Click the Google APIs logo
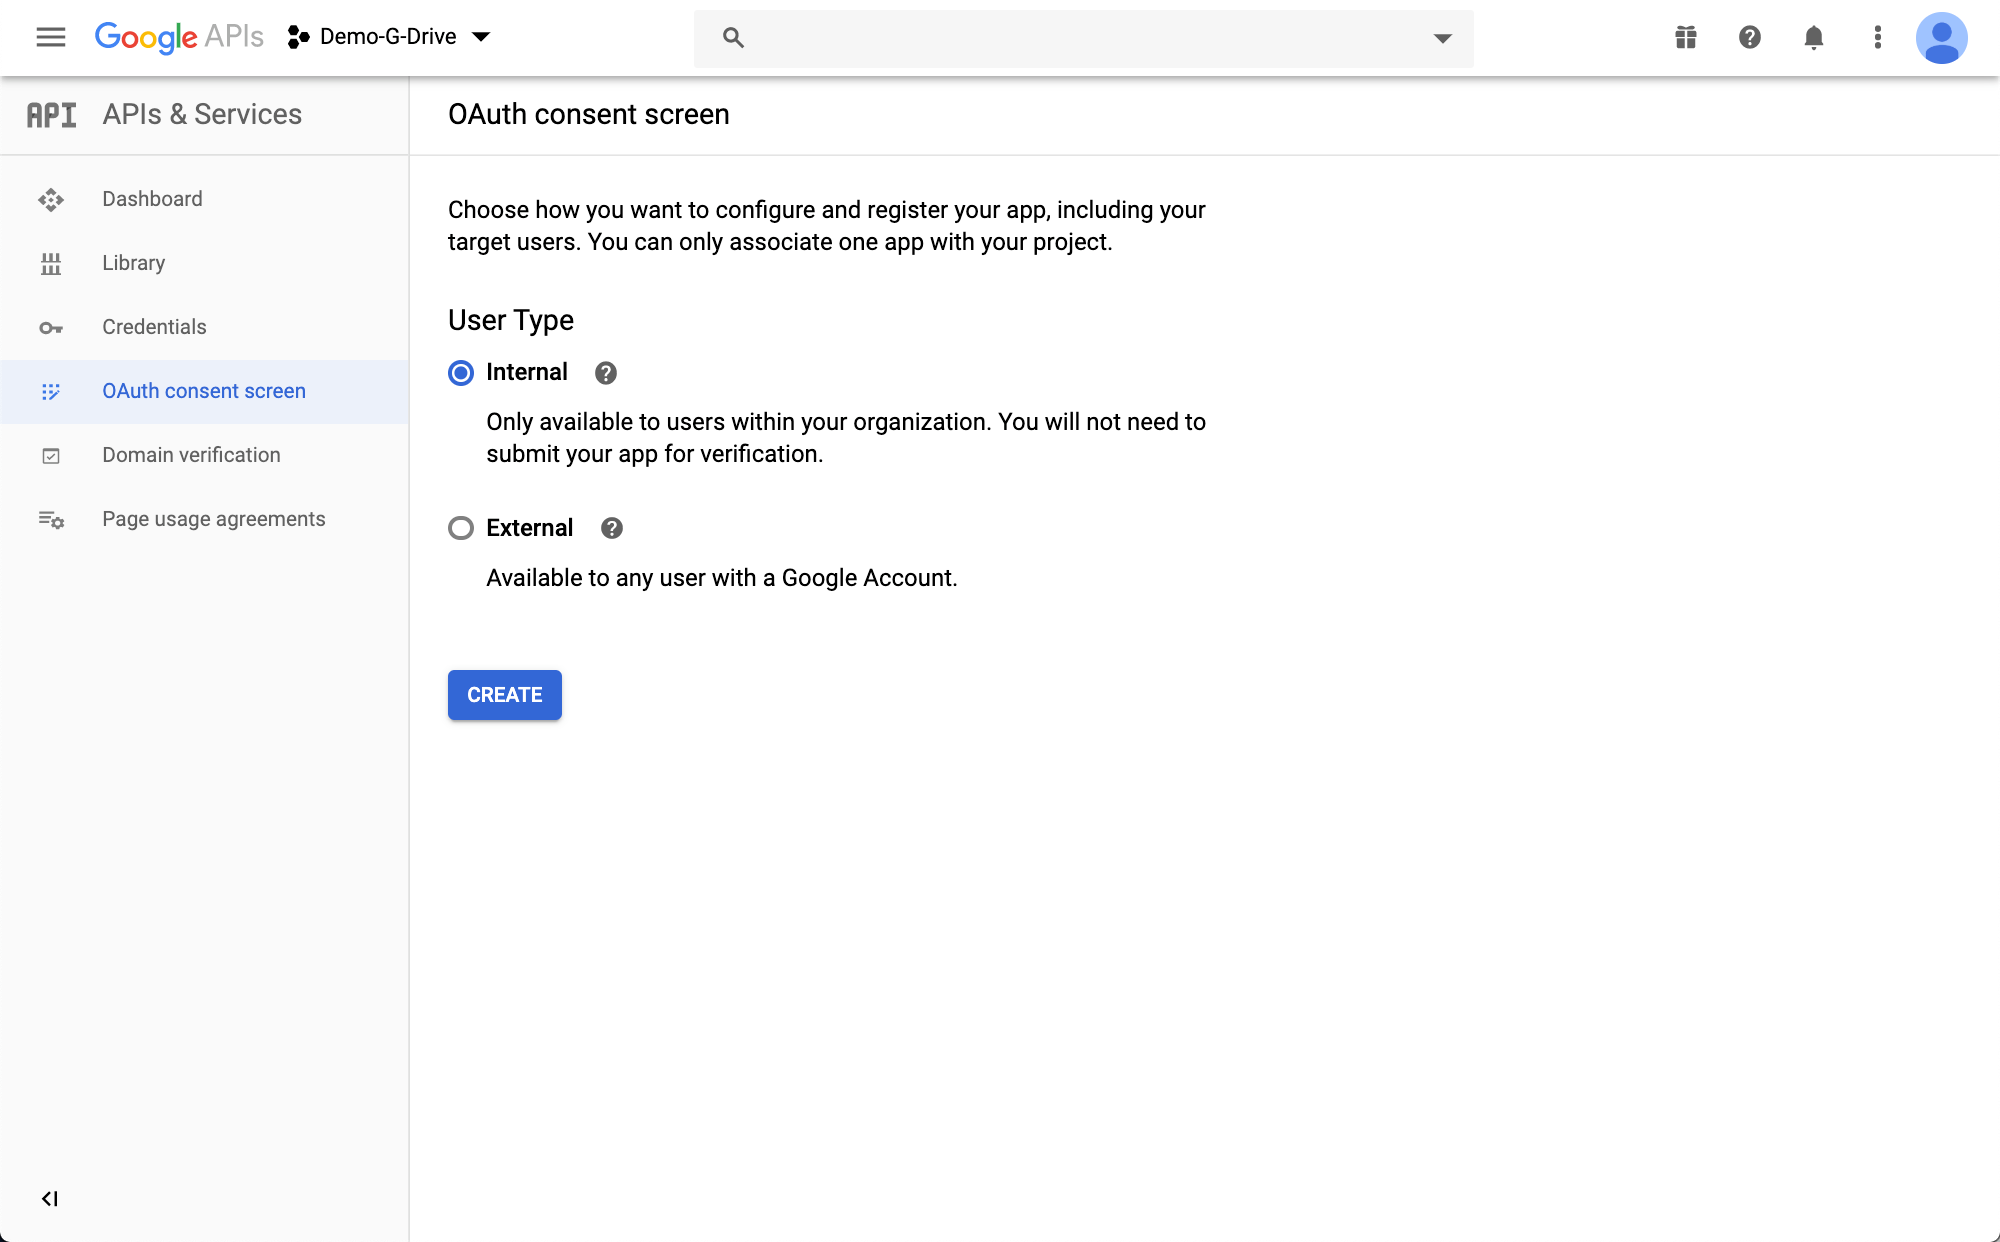This screenshot has width=2000, height=1242. pyautogui.click(x=179, y=37)
